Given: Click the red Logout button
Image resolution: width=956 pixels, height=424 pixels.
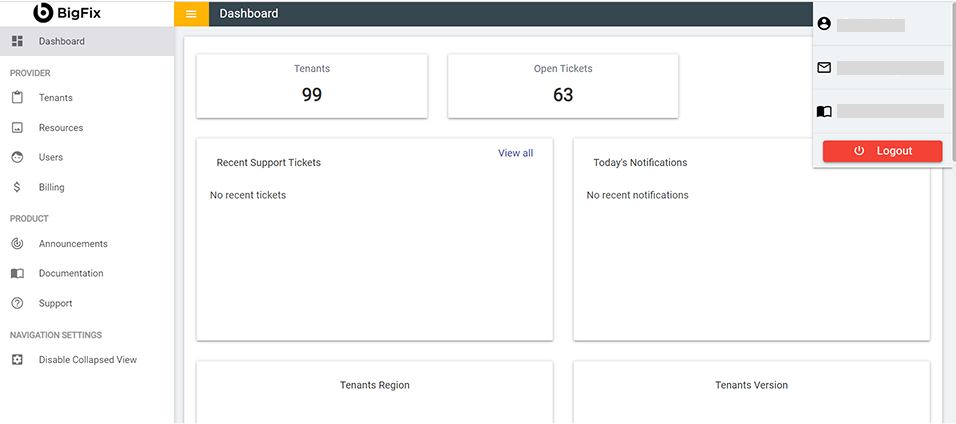Looking at the screenshot, I should click(882, 151).
